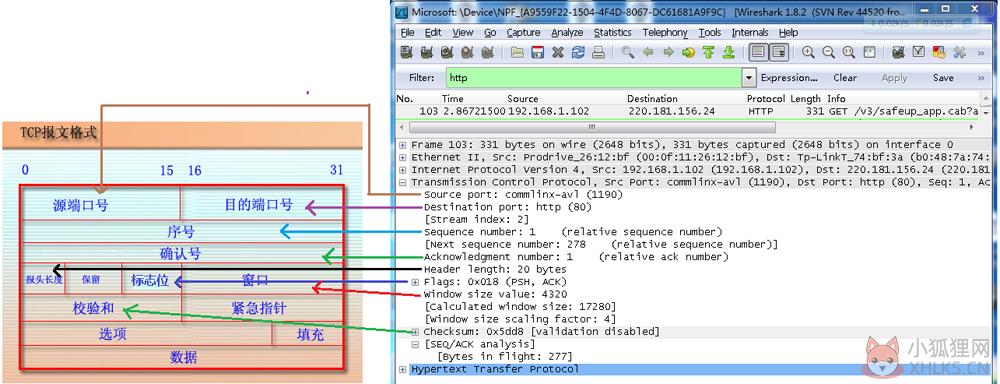Expand Flags 0x018 node
The width and height of the screenshot is (1000, 384).
(x=415, y=282)
